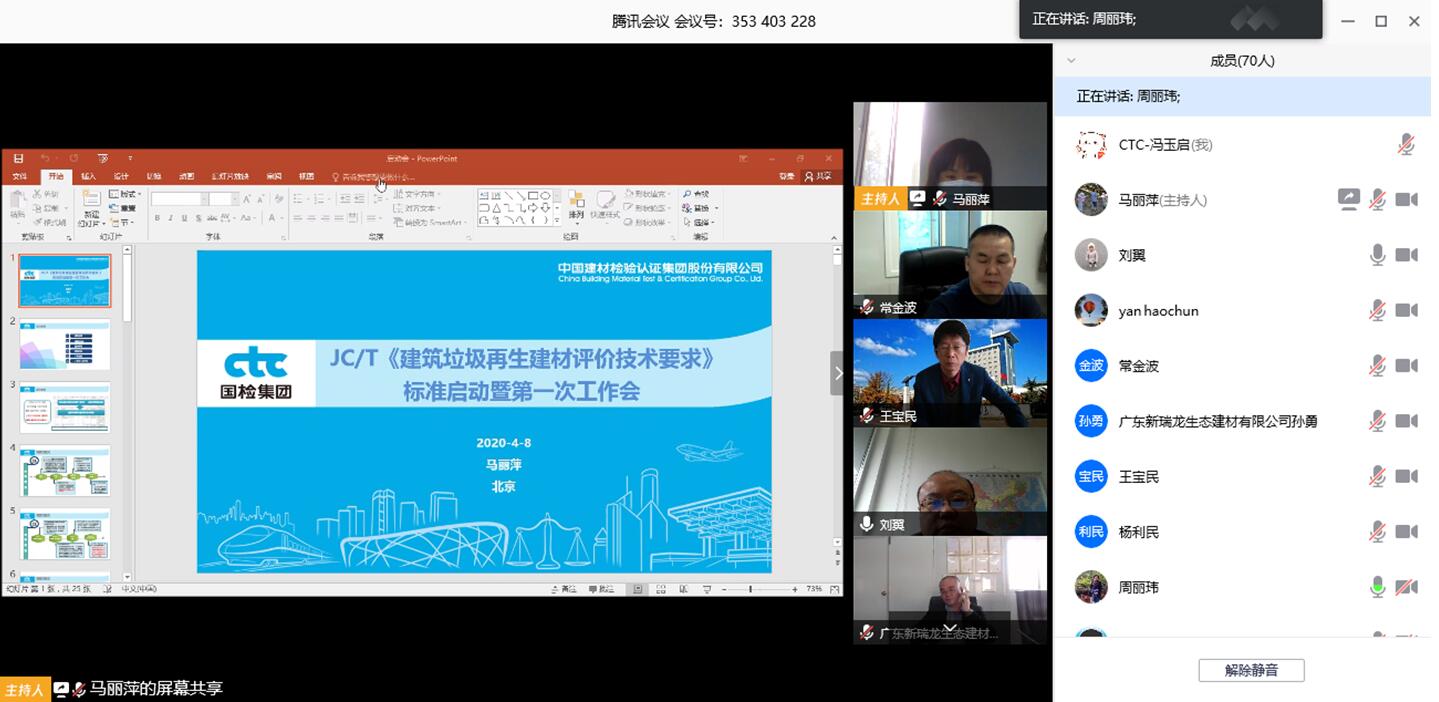This screenshot has width=1439, height=702.
Task: Start slideshow from status bar icon
Action: coord(706,589)
